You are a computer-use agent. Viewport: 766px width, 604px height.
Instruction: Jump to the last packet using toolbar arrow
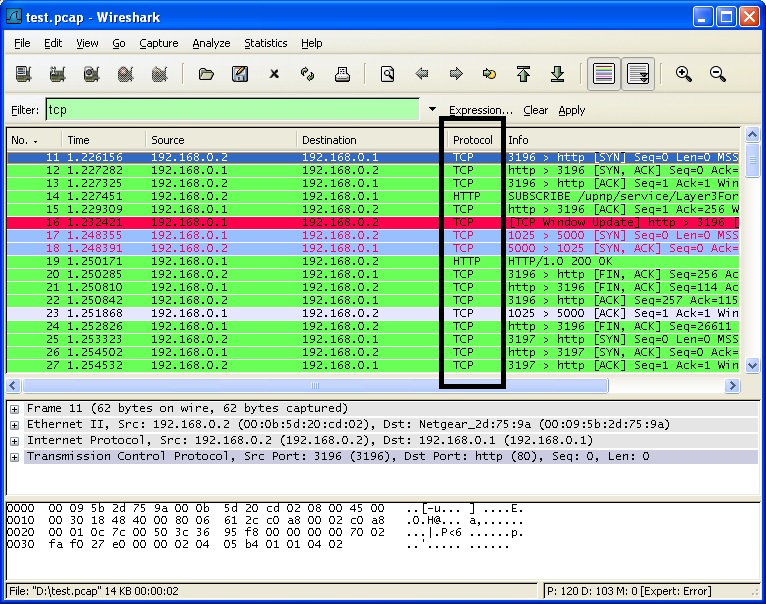(x=558, y=74)
